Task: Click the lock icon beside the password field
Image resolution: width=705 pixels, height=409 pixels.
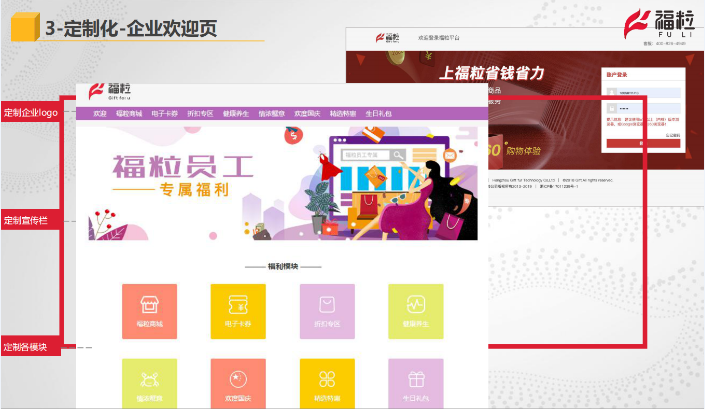Action: point(611,108)
